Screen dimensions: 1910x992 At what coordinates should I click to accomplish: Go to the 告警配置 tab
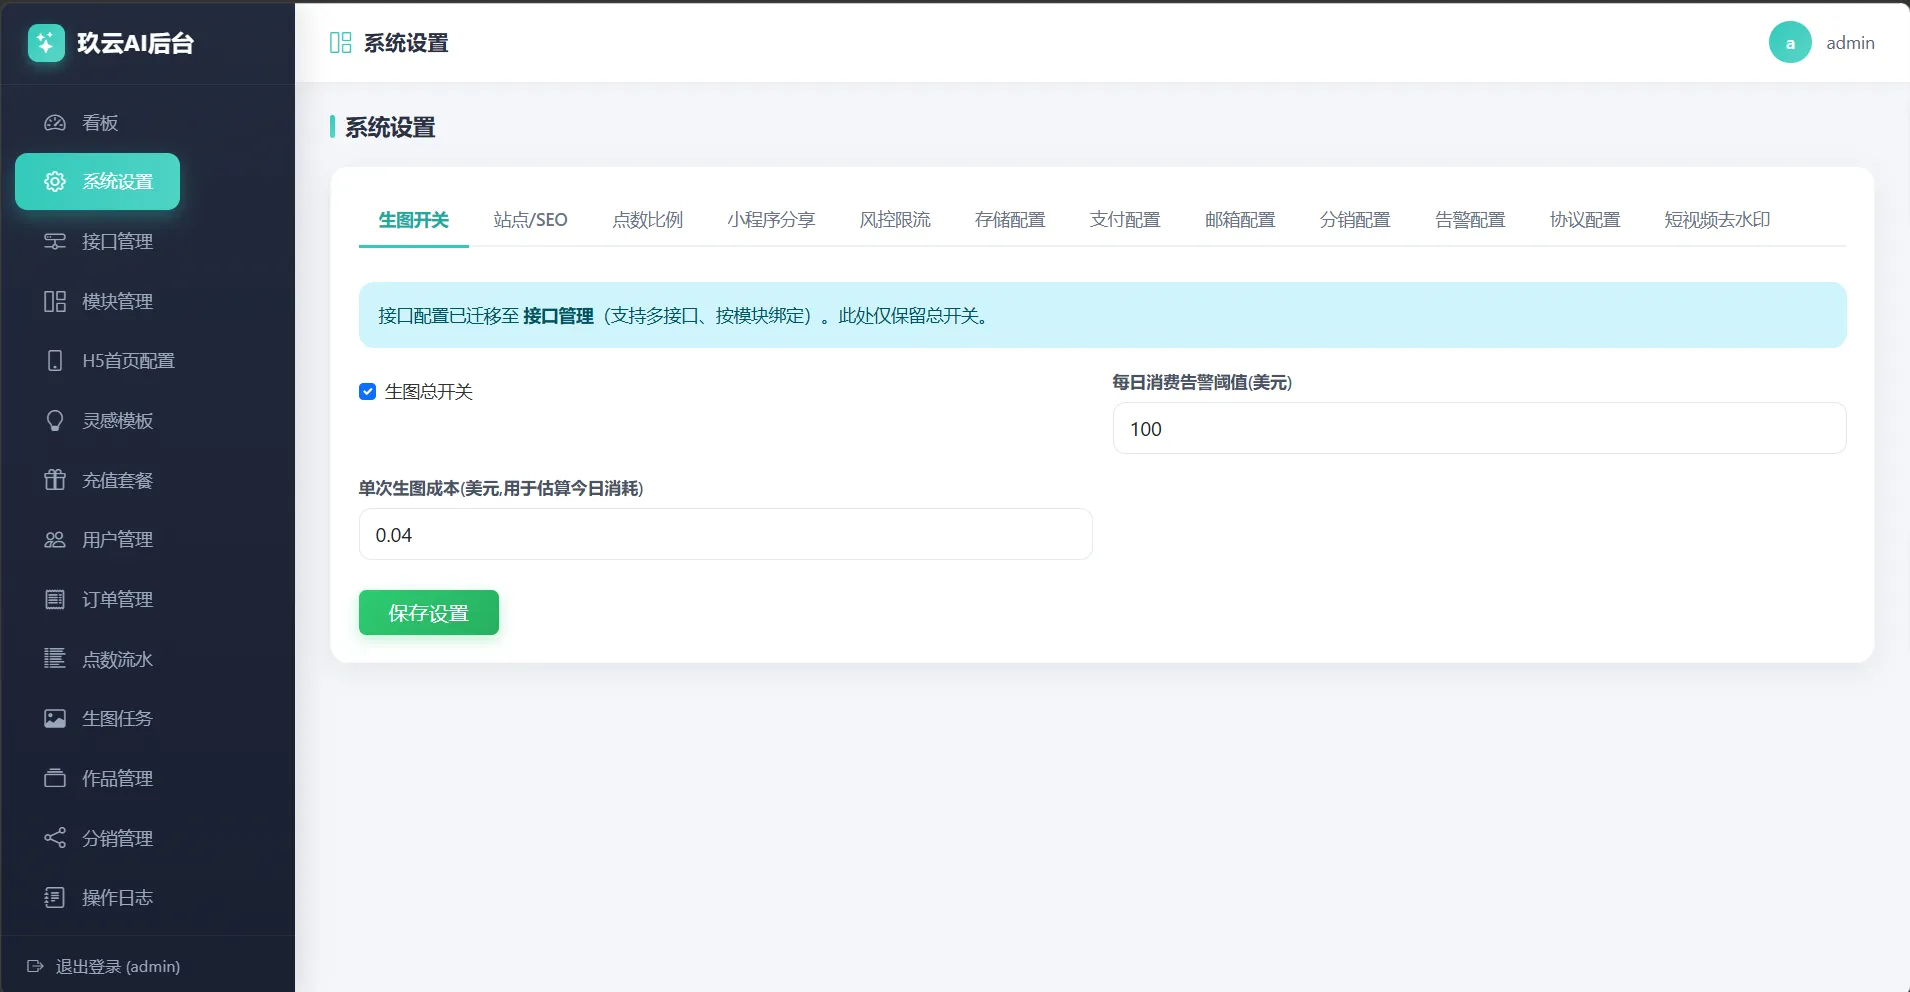click(x=1470, y=219)
